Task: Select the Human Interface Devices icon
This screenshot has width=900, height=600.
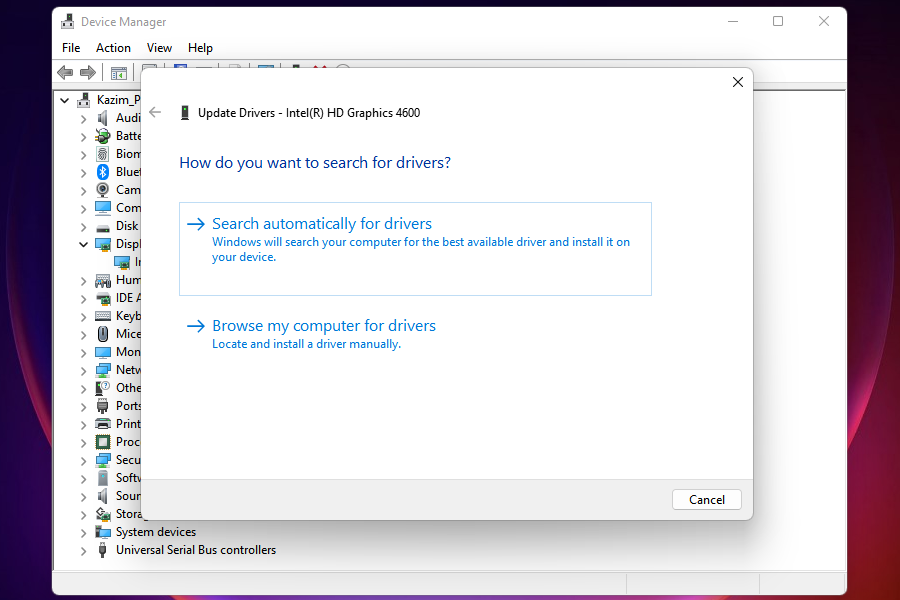Action: pyautogui.click(x=103, y=280)
